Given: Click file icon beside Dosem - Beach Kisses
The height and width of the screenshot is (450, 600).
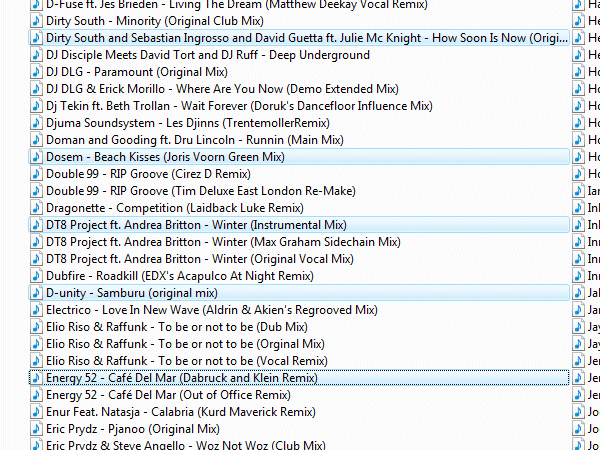Looking at the screenshot, I should pos(36,157).
